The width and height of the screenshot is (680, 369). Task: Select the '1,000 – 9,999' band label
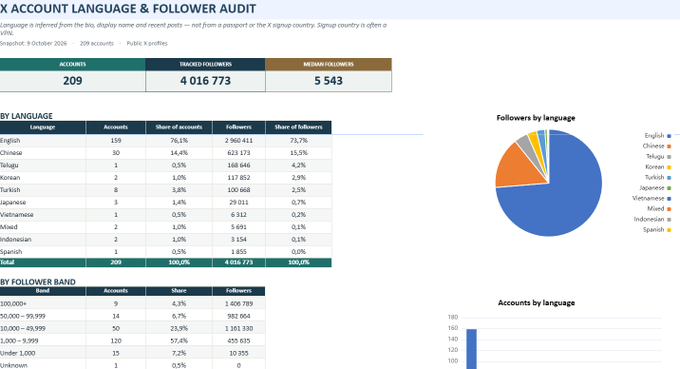pyautogui.click(x=19, y=341)
